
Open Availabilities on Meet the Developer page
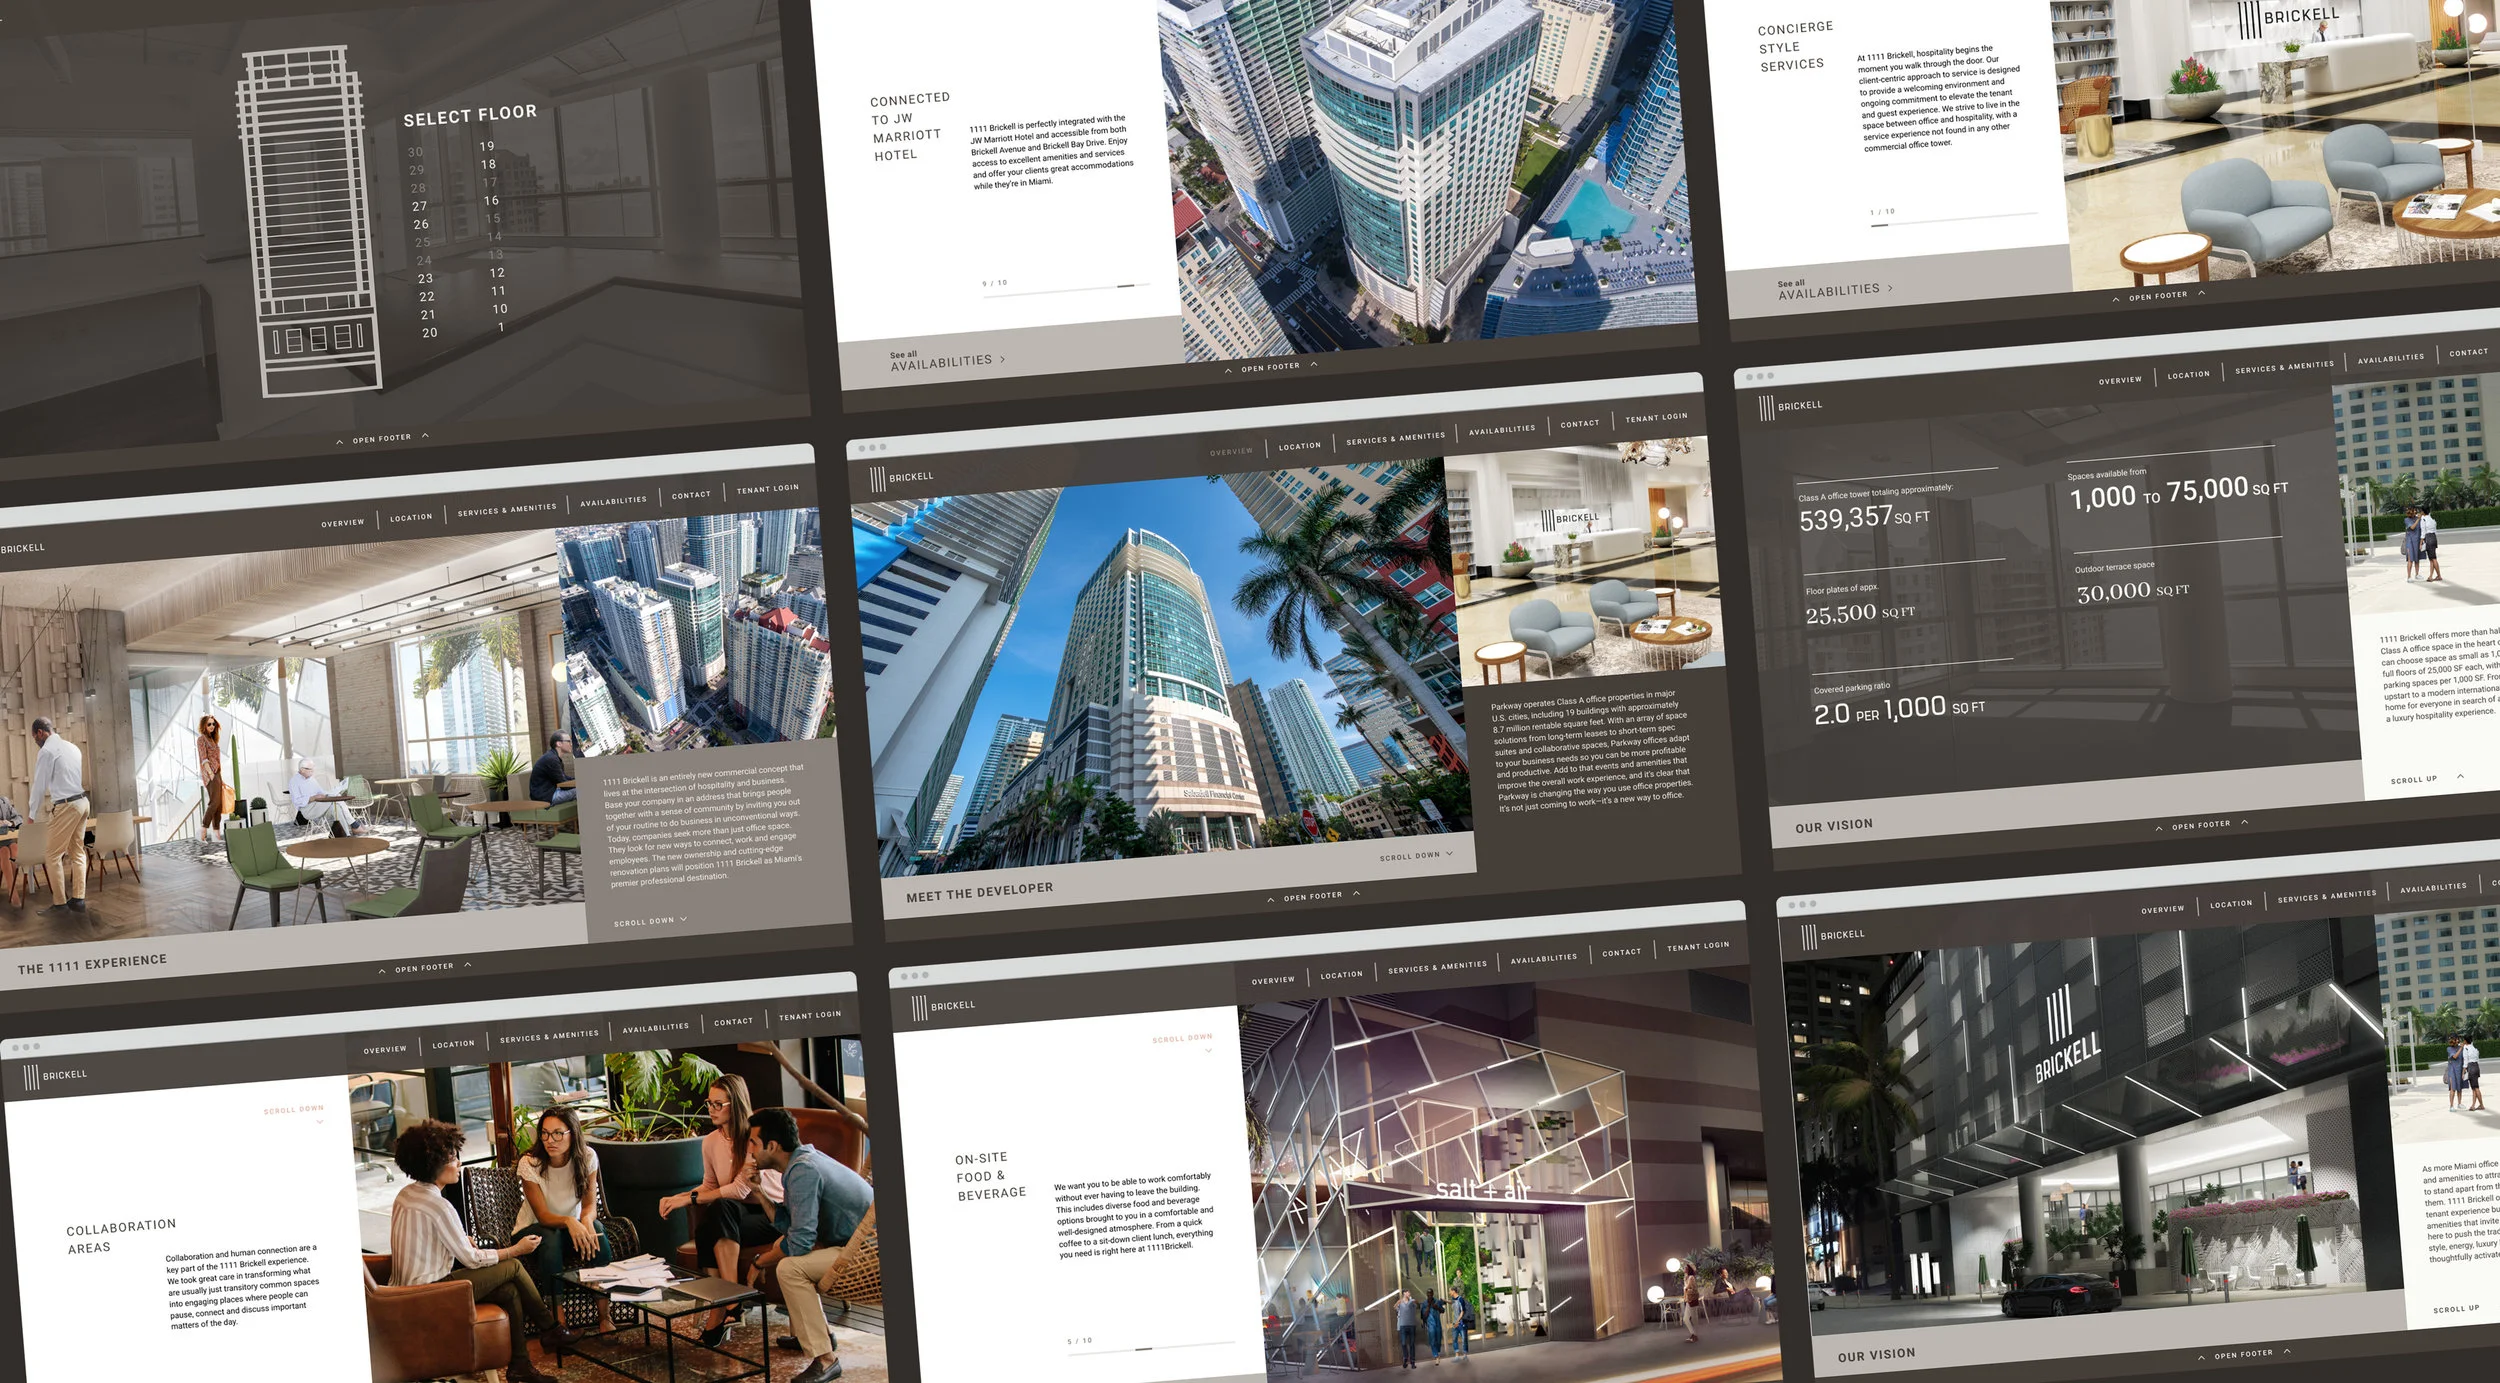[x=1501, y=429]
